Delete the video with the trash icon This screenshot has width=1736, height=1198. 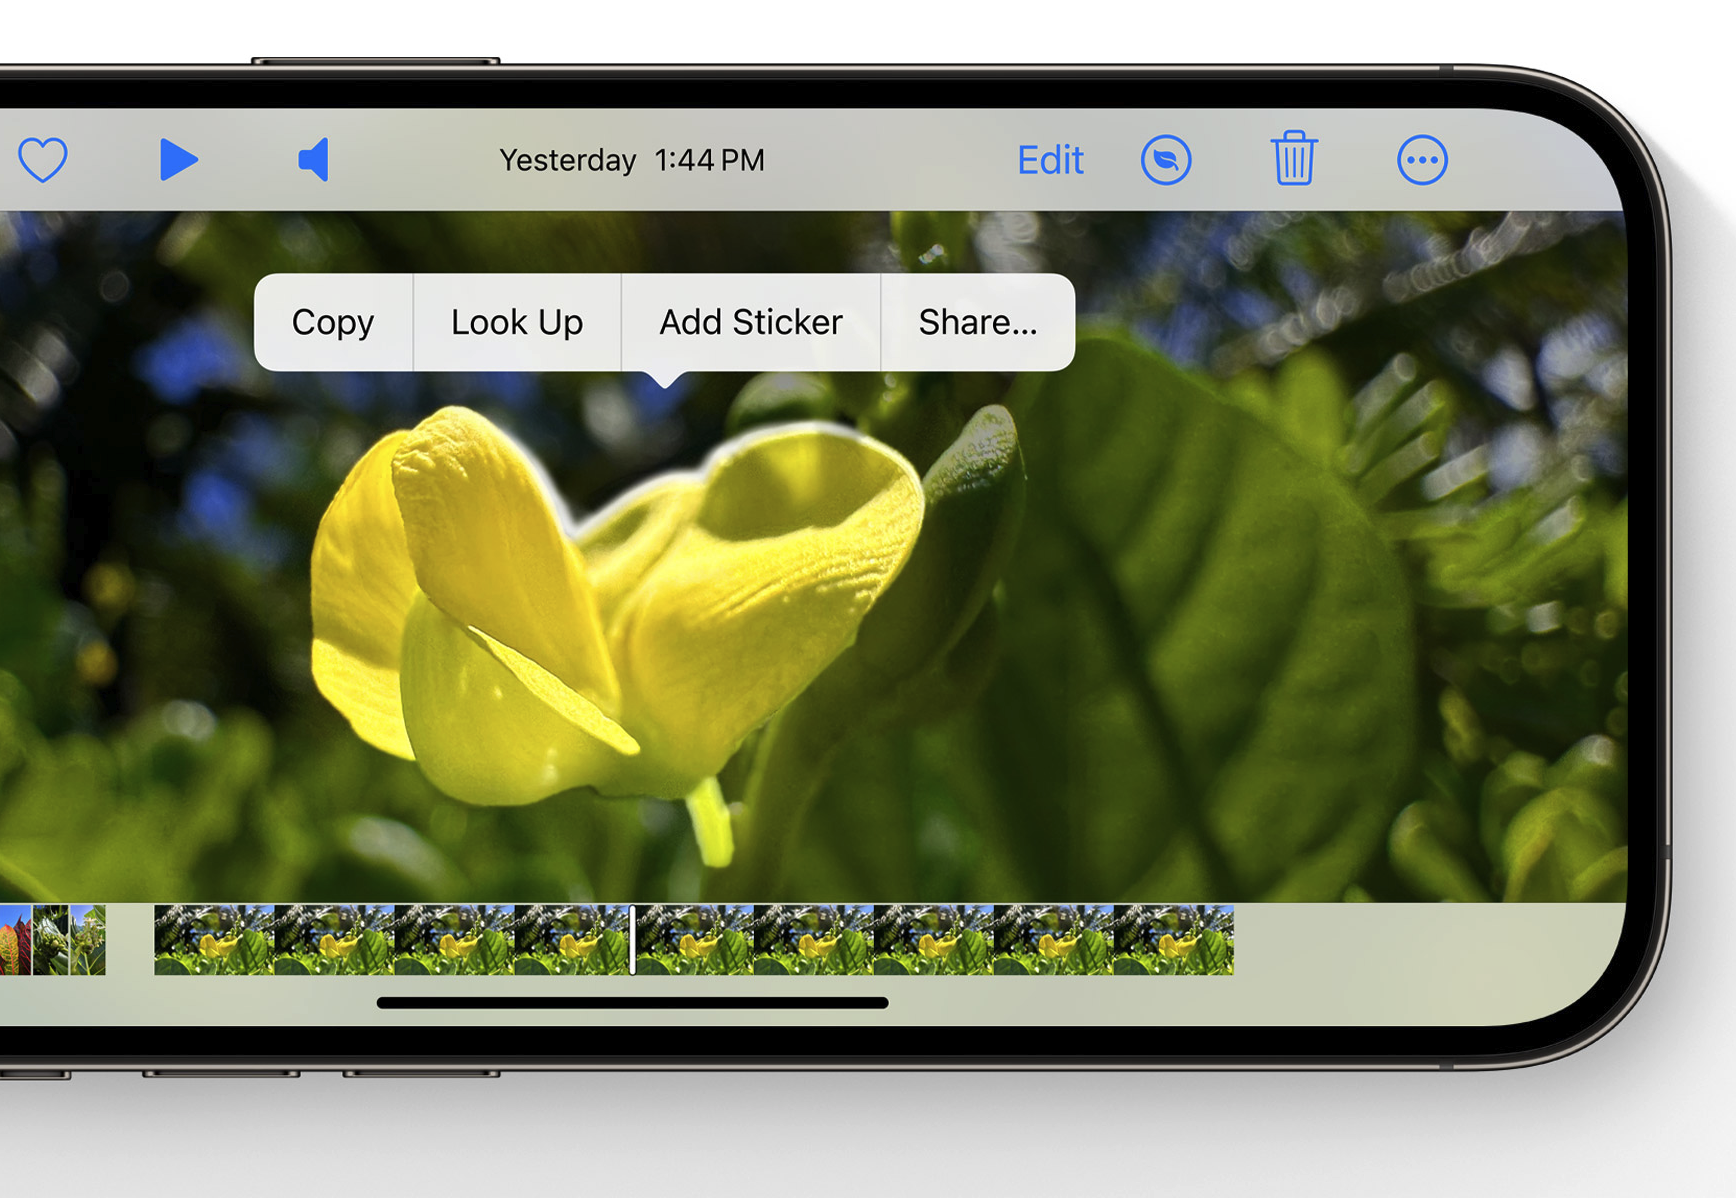tap(1293, 159)
